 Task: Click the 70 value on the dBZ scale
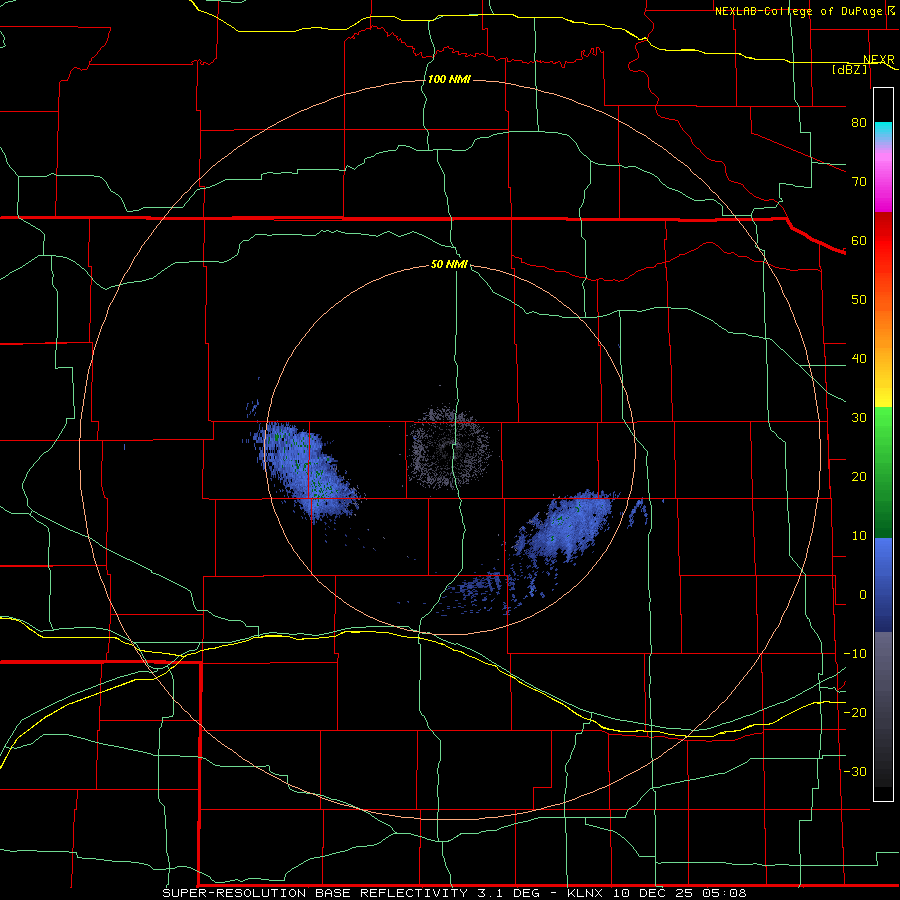click(859, 182)
